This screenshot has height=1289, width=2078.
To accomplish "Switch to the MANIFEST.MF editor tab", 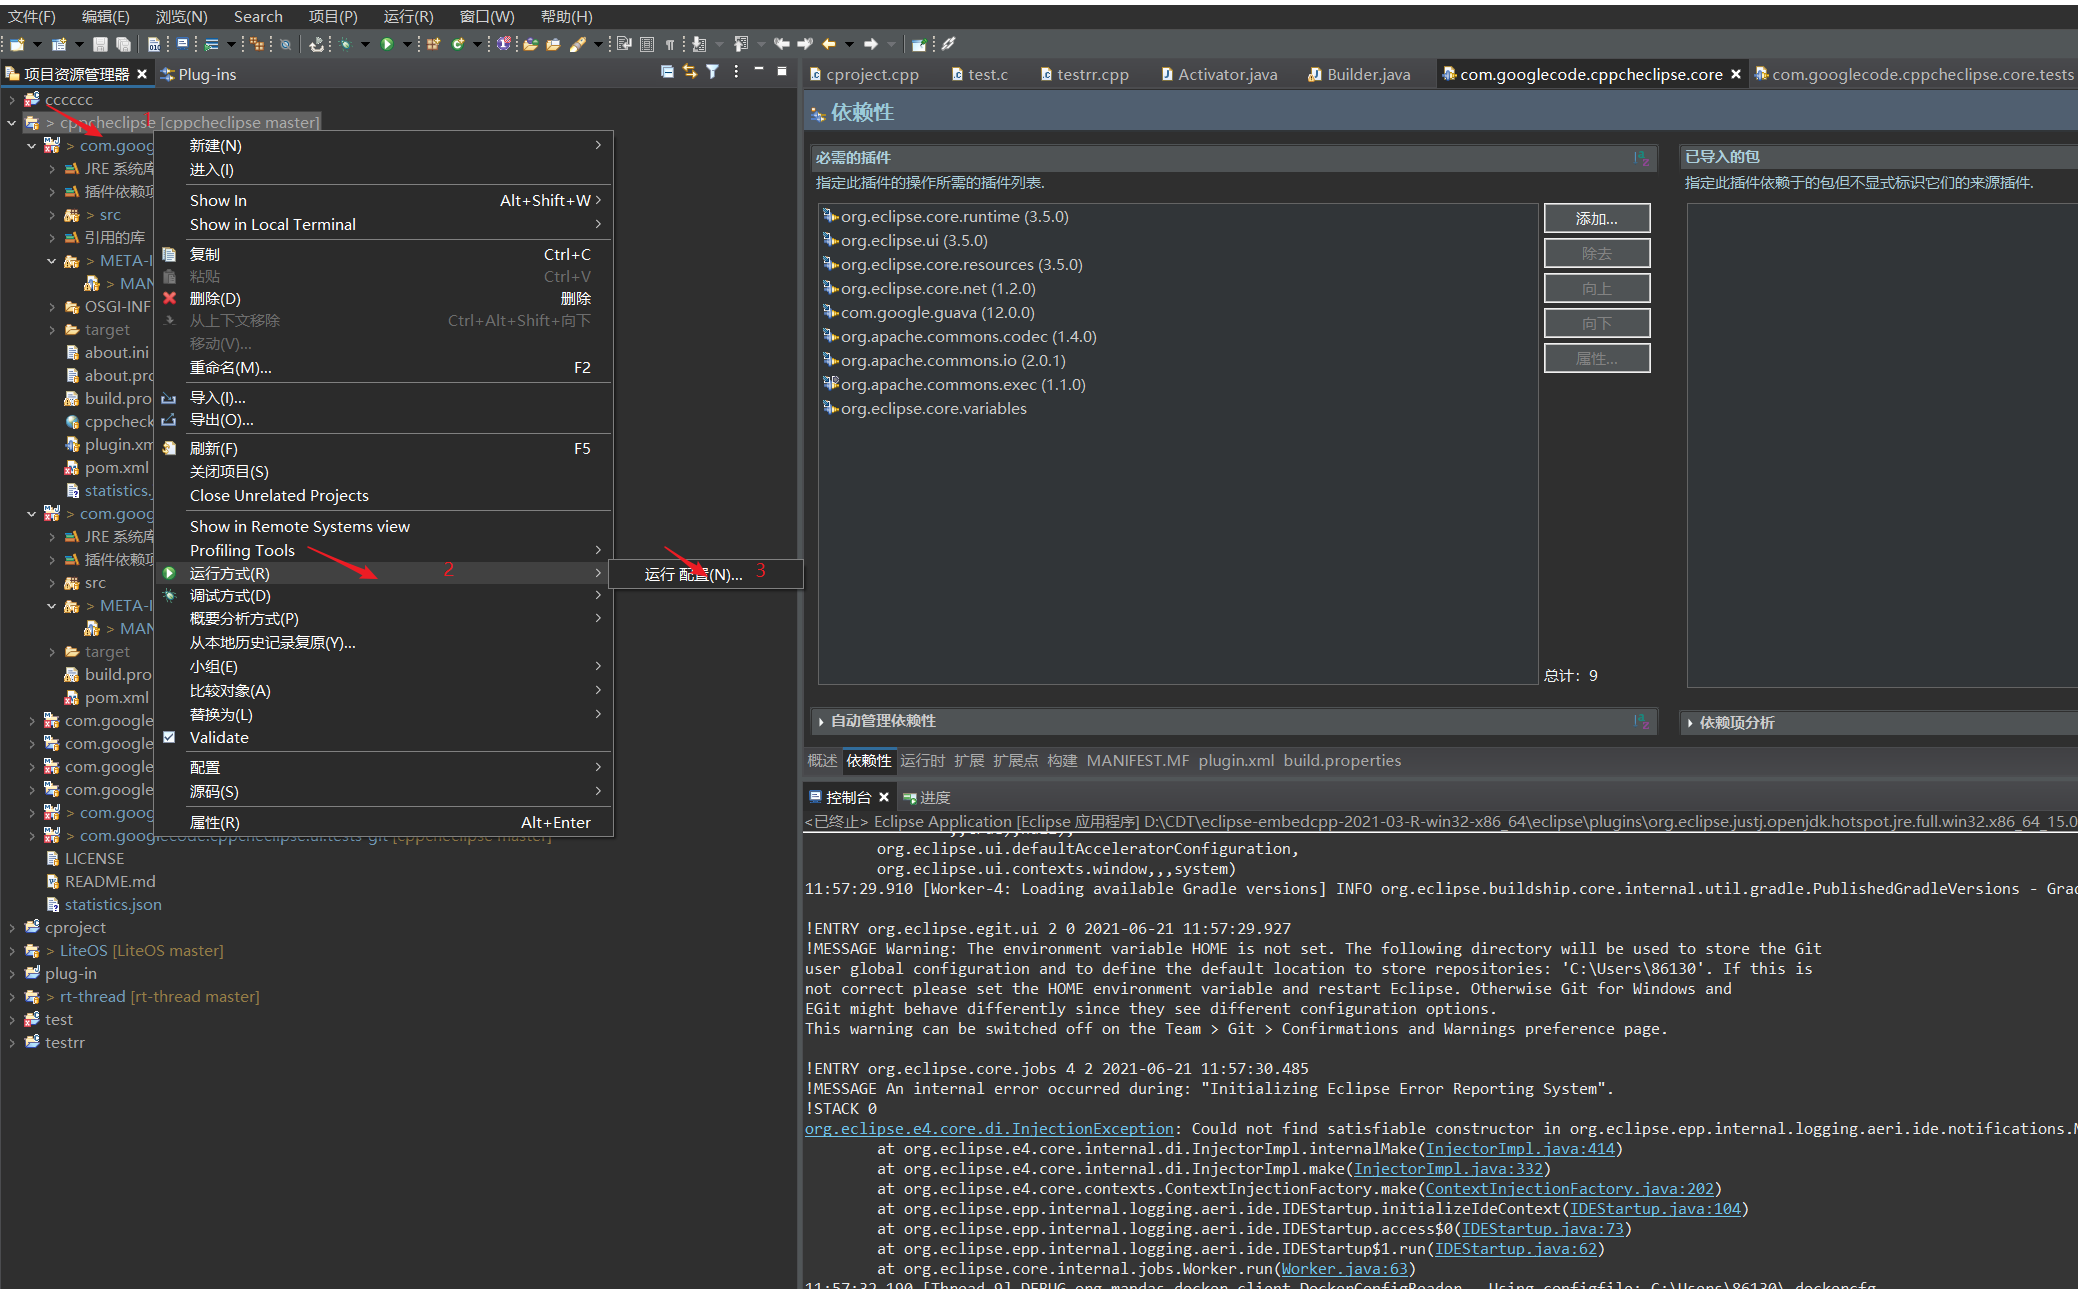I will (1137, 761).
